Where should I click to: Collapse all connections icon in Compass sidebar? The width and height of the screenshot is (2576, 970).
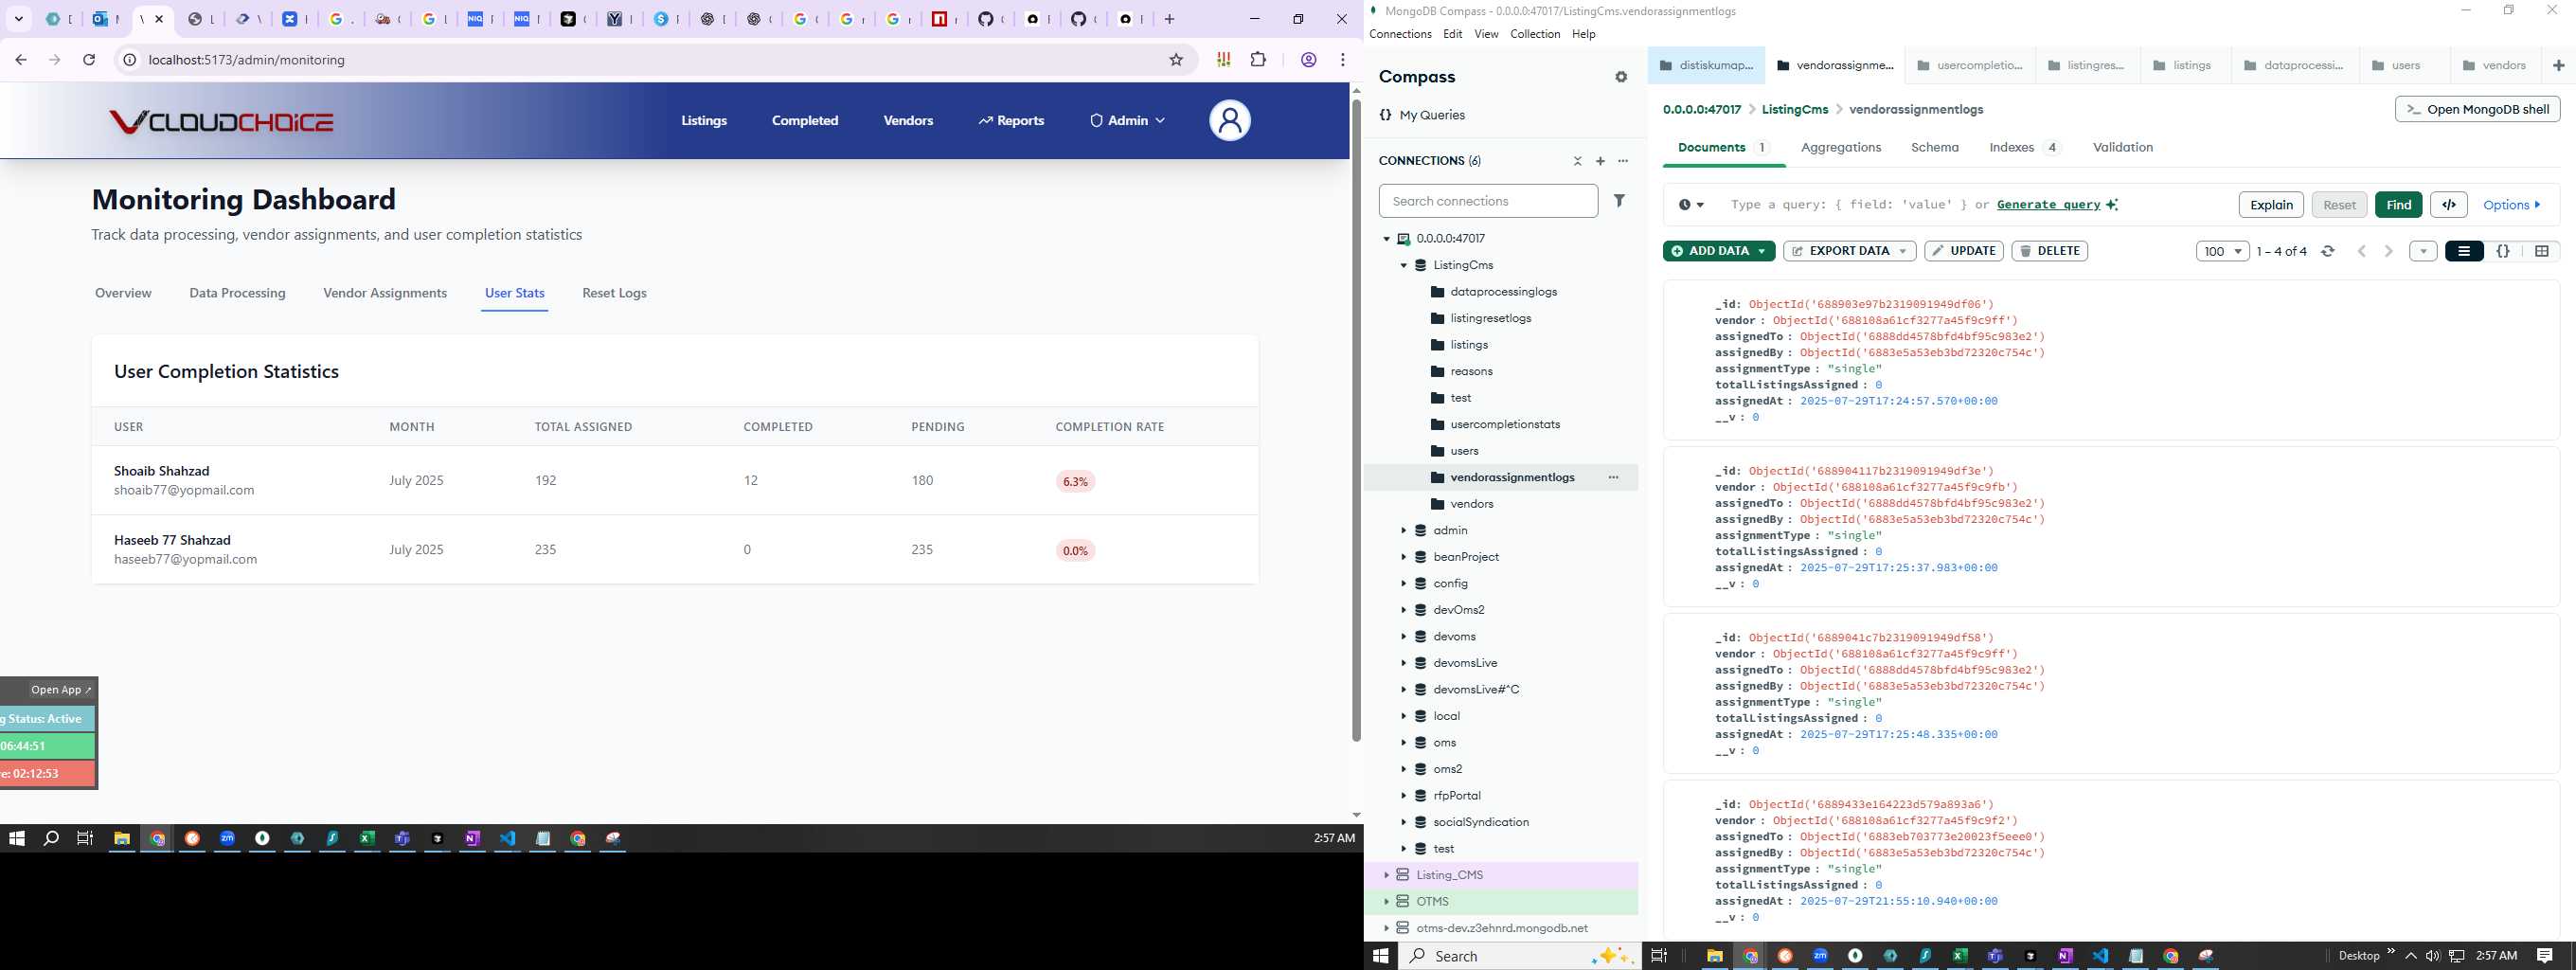point(1577,161)
